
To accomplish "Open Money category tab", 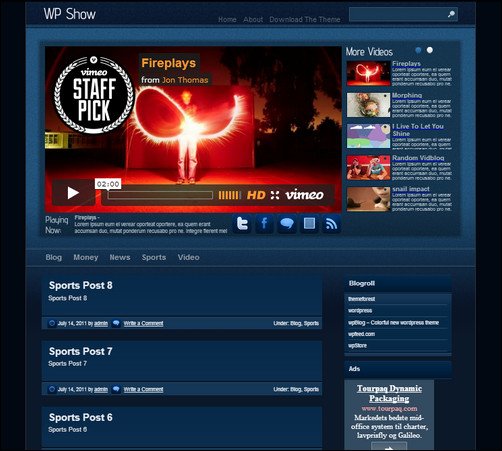I will 86,257.
